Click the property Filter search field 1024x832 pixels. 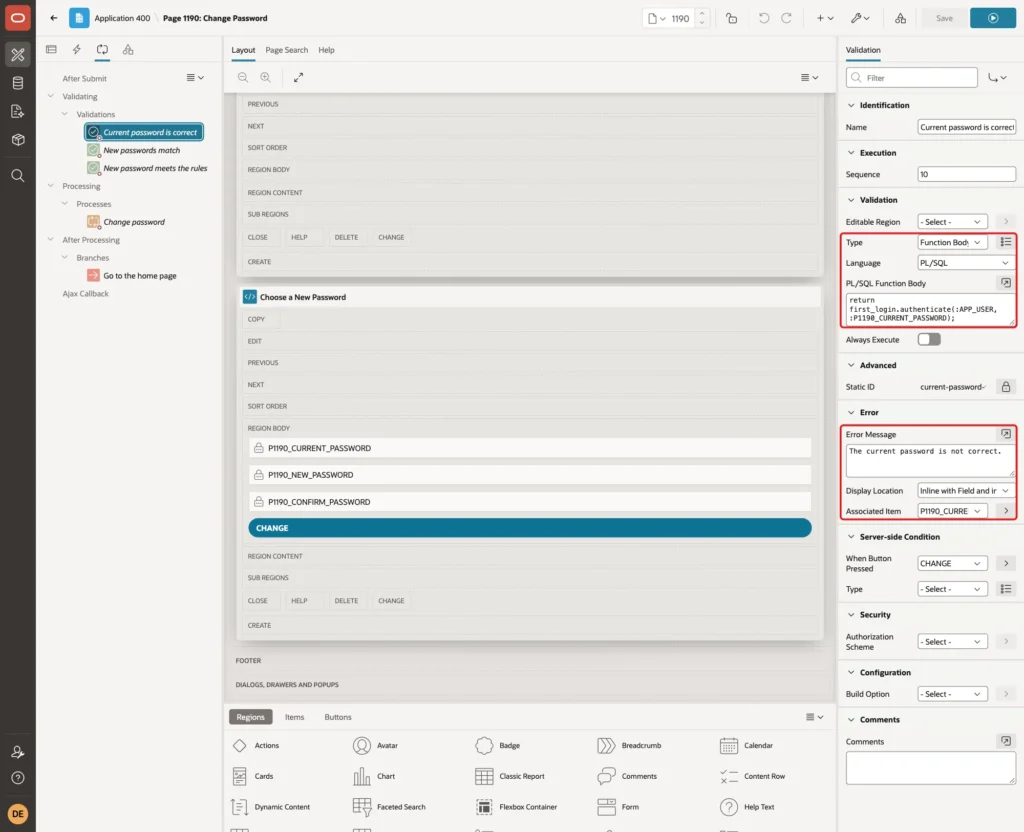[x=912, y=78]
